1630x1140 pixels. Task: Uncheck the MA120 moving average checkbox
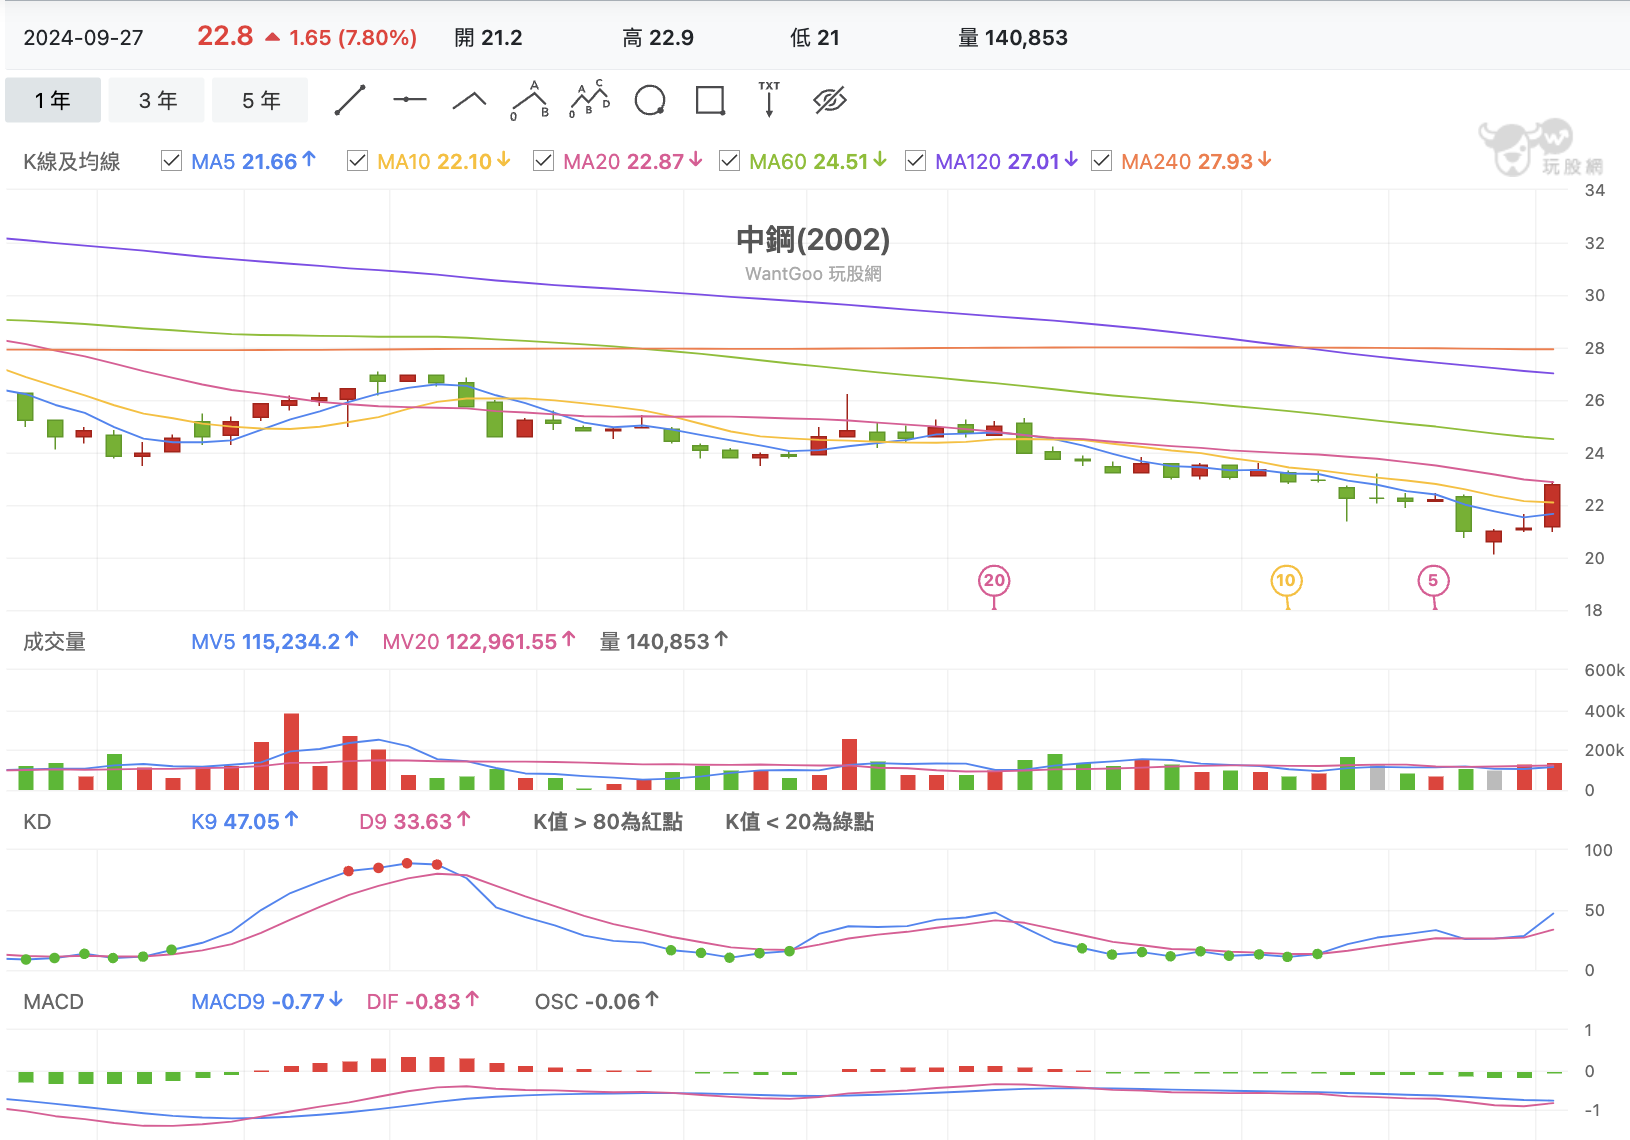(915, 161)
